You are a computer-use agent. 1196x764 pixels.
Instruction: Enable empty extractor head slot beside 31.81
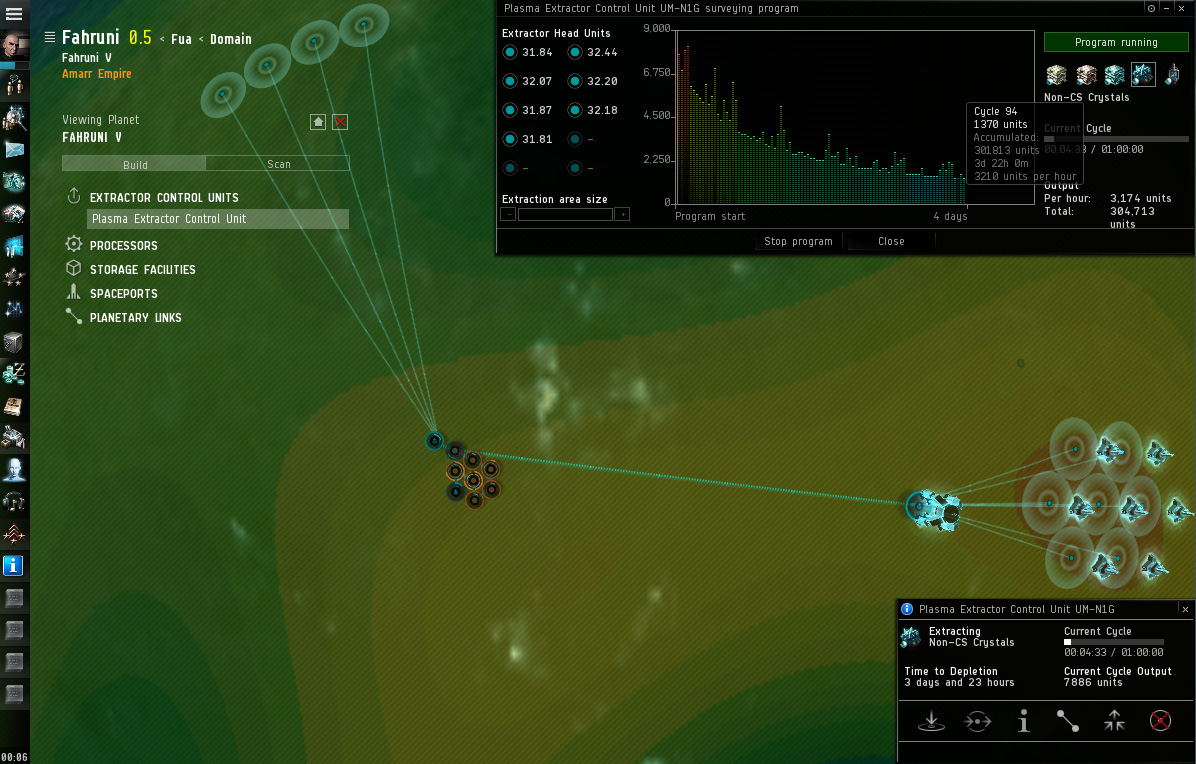click(575, 139)
